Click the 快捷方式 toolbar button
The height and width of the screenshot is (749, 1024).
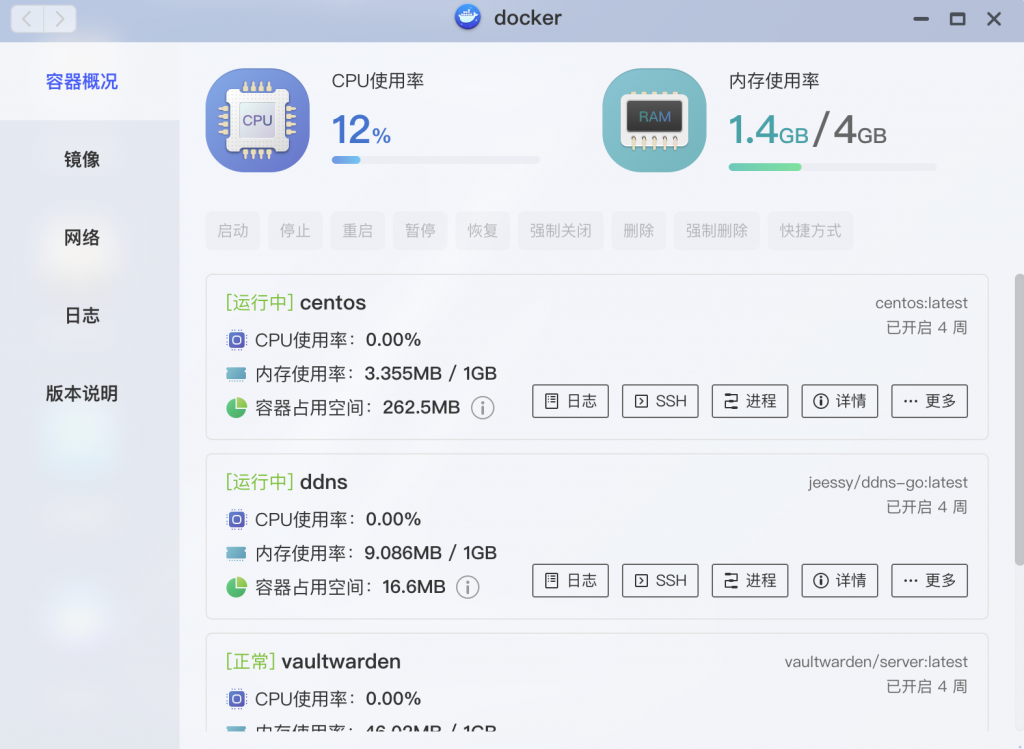point(810,231)
